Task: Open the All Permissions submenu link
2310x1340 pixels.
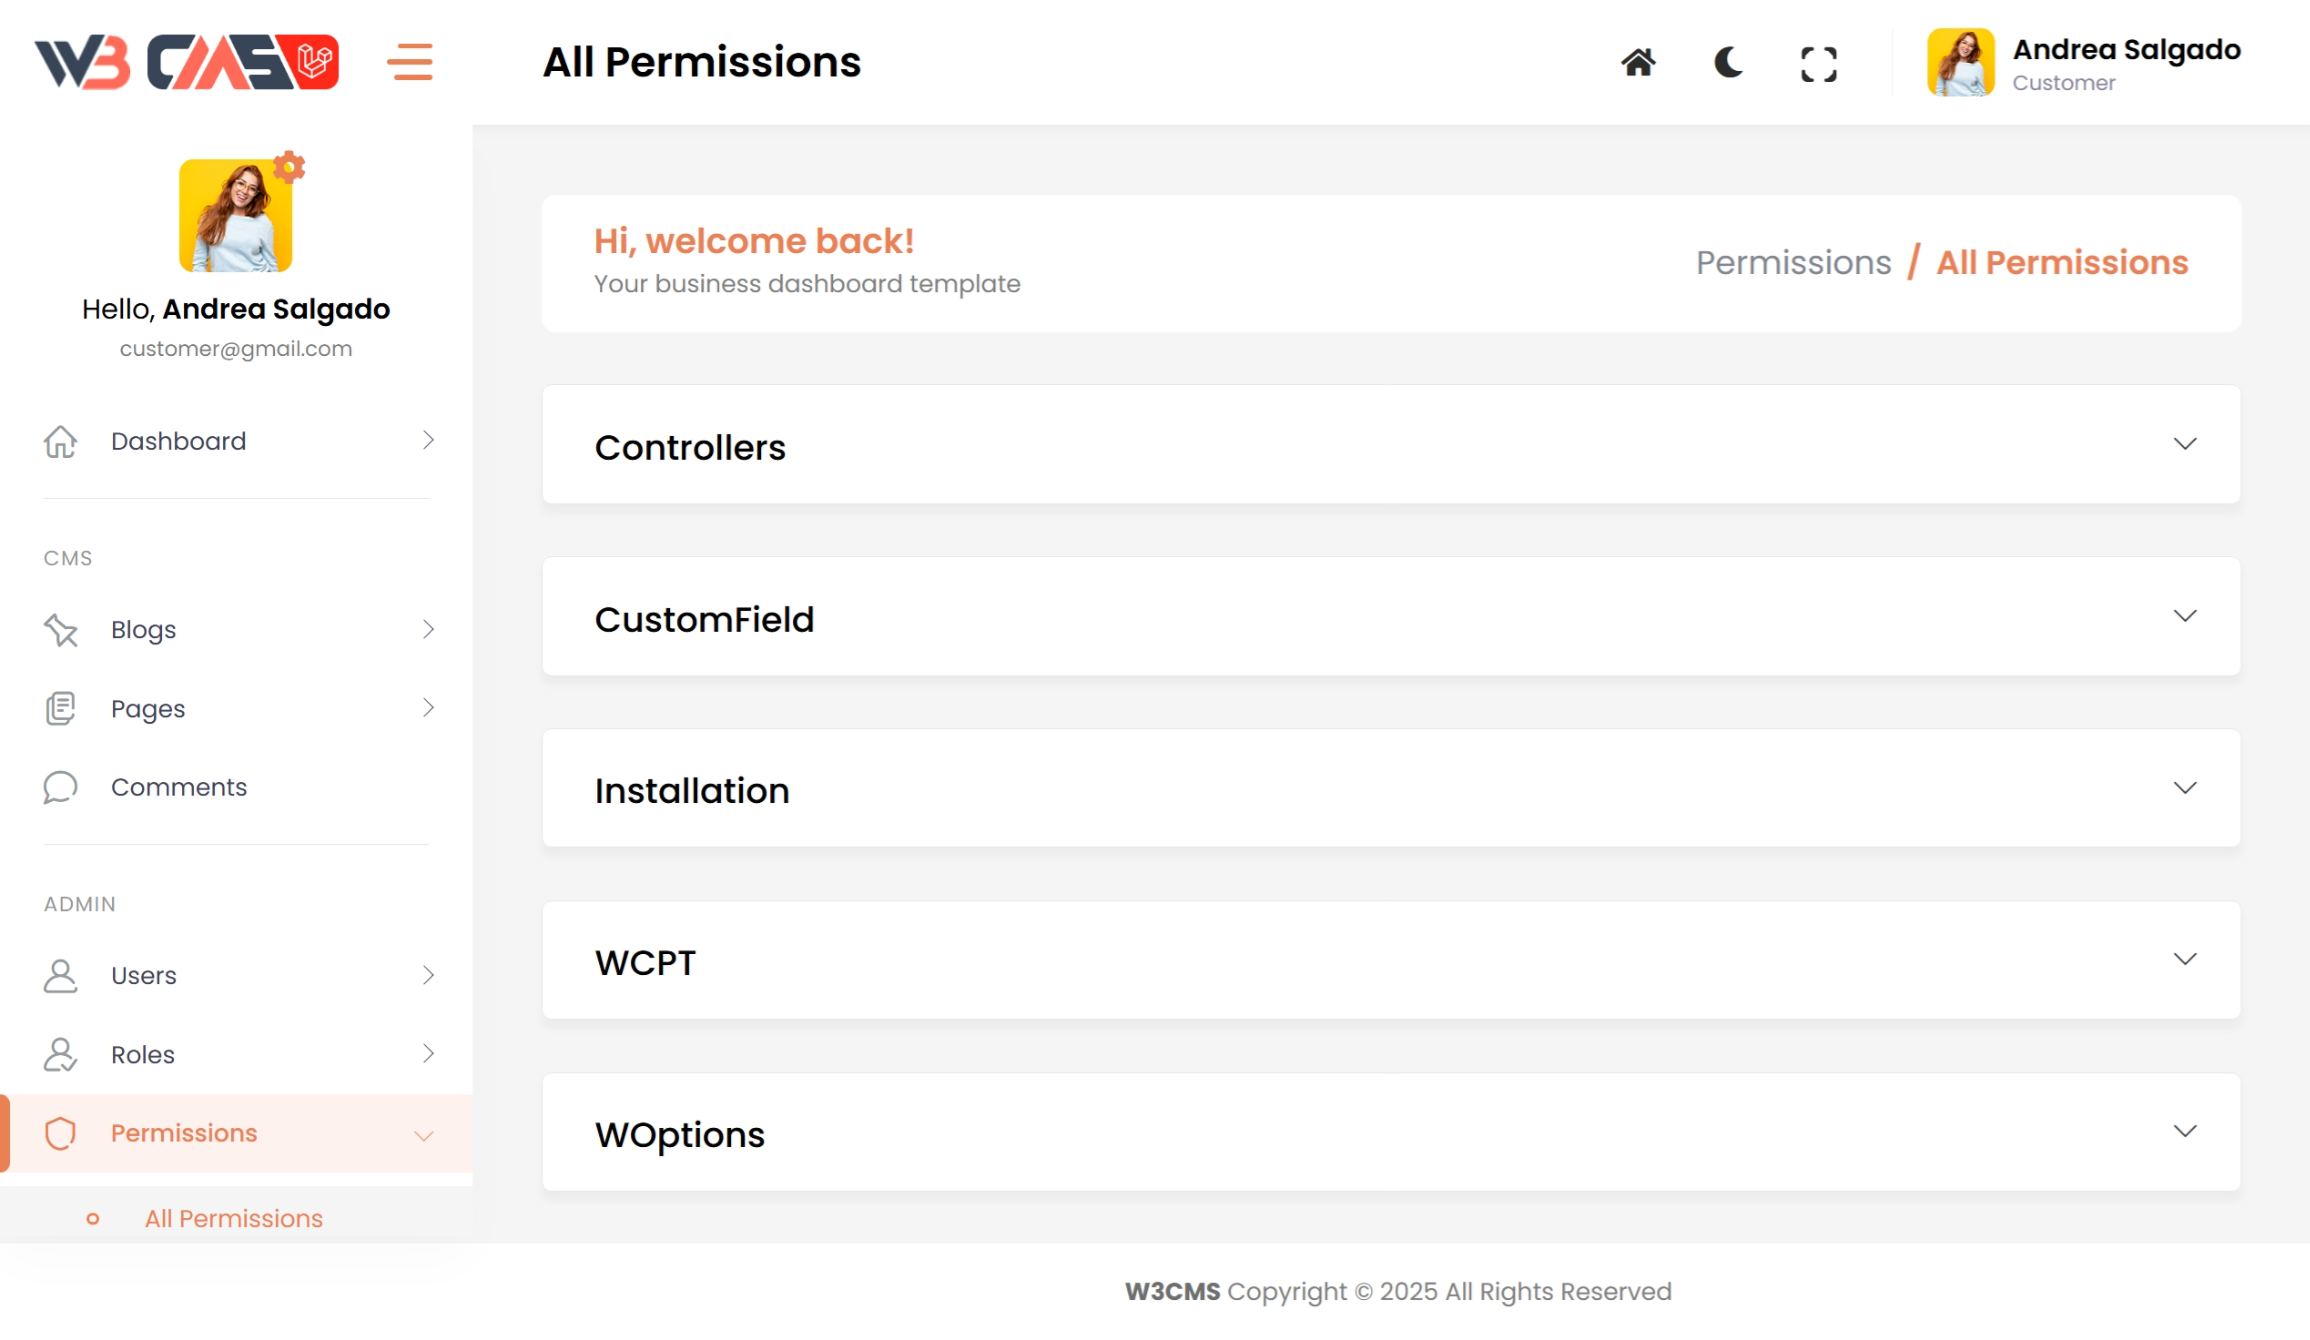Action: [x=234, y=1218]
